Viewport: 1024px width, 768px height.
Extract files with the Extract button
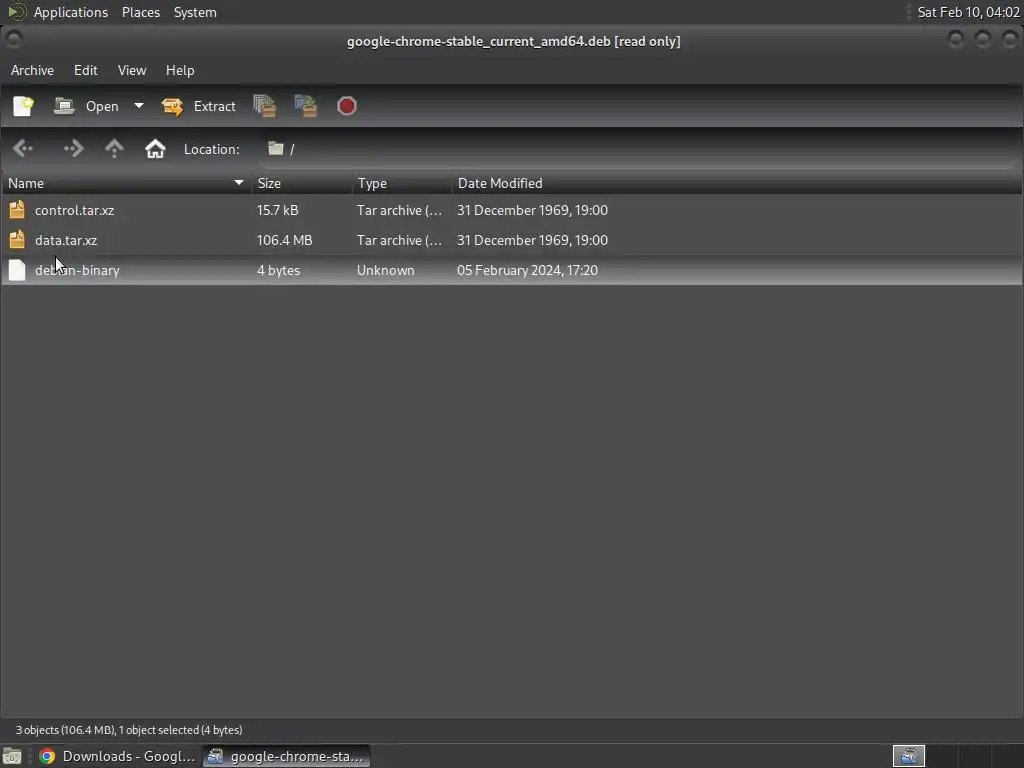point(199,106)
